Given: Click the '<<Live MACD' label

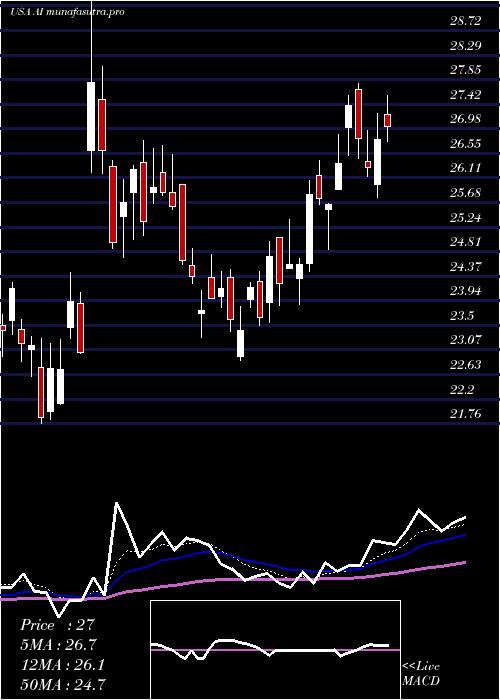Looking at the screenshot, I should pos(421,674).
